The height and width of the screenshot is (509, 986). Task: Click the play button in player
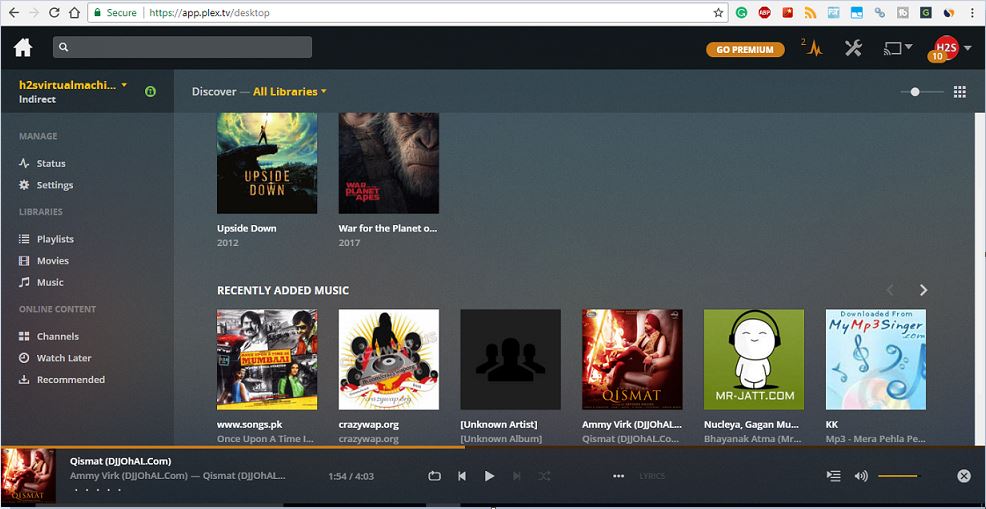(489, 476)
